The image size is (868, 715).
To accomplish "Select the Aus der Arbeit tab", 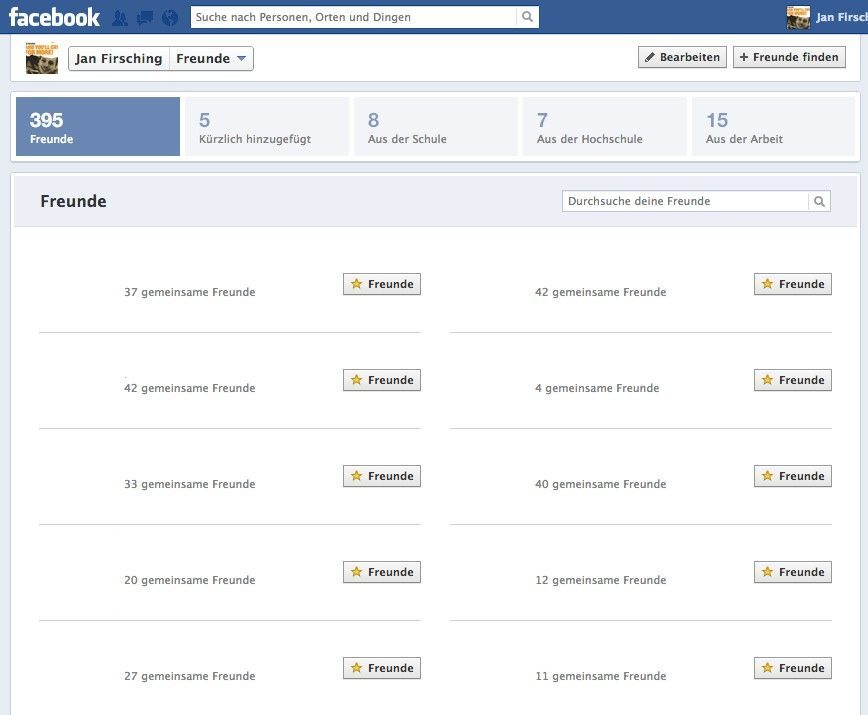I will point(773,127).
